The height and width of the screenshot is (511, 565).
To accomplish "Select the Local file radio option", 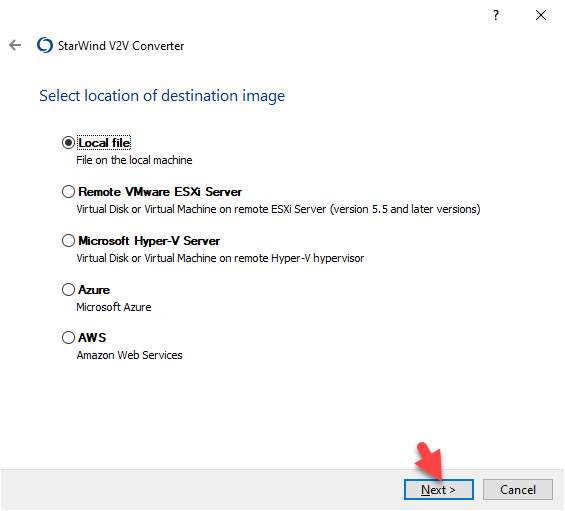I will 68,143.
